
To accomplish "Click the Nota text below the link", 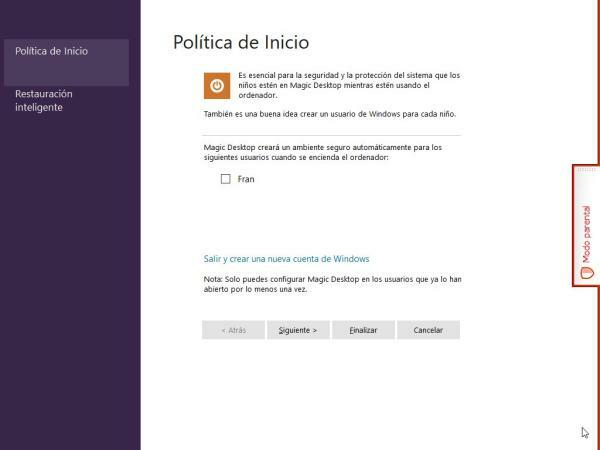I will click(331, 284).
